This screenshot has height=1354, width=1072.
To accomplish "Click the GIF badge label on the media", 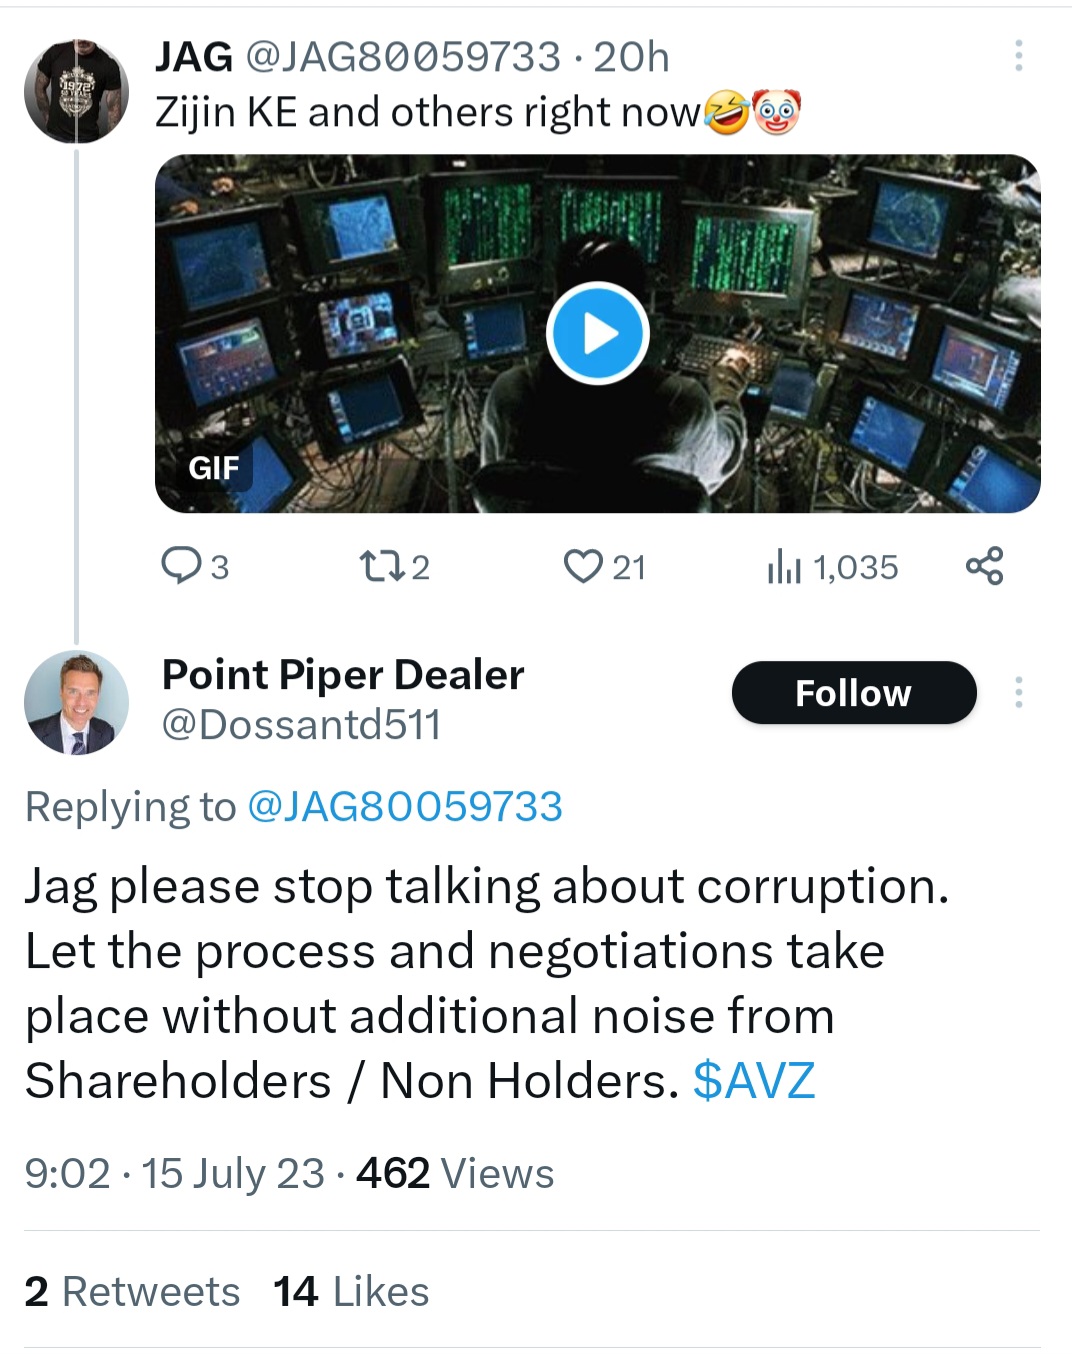I will pyautogui.click(x=214, y=467).
